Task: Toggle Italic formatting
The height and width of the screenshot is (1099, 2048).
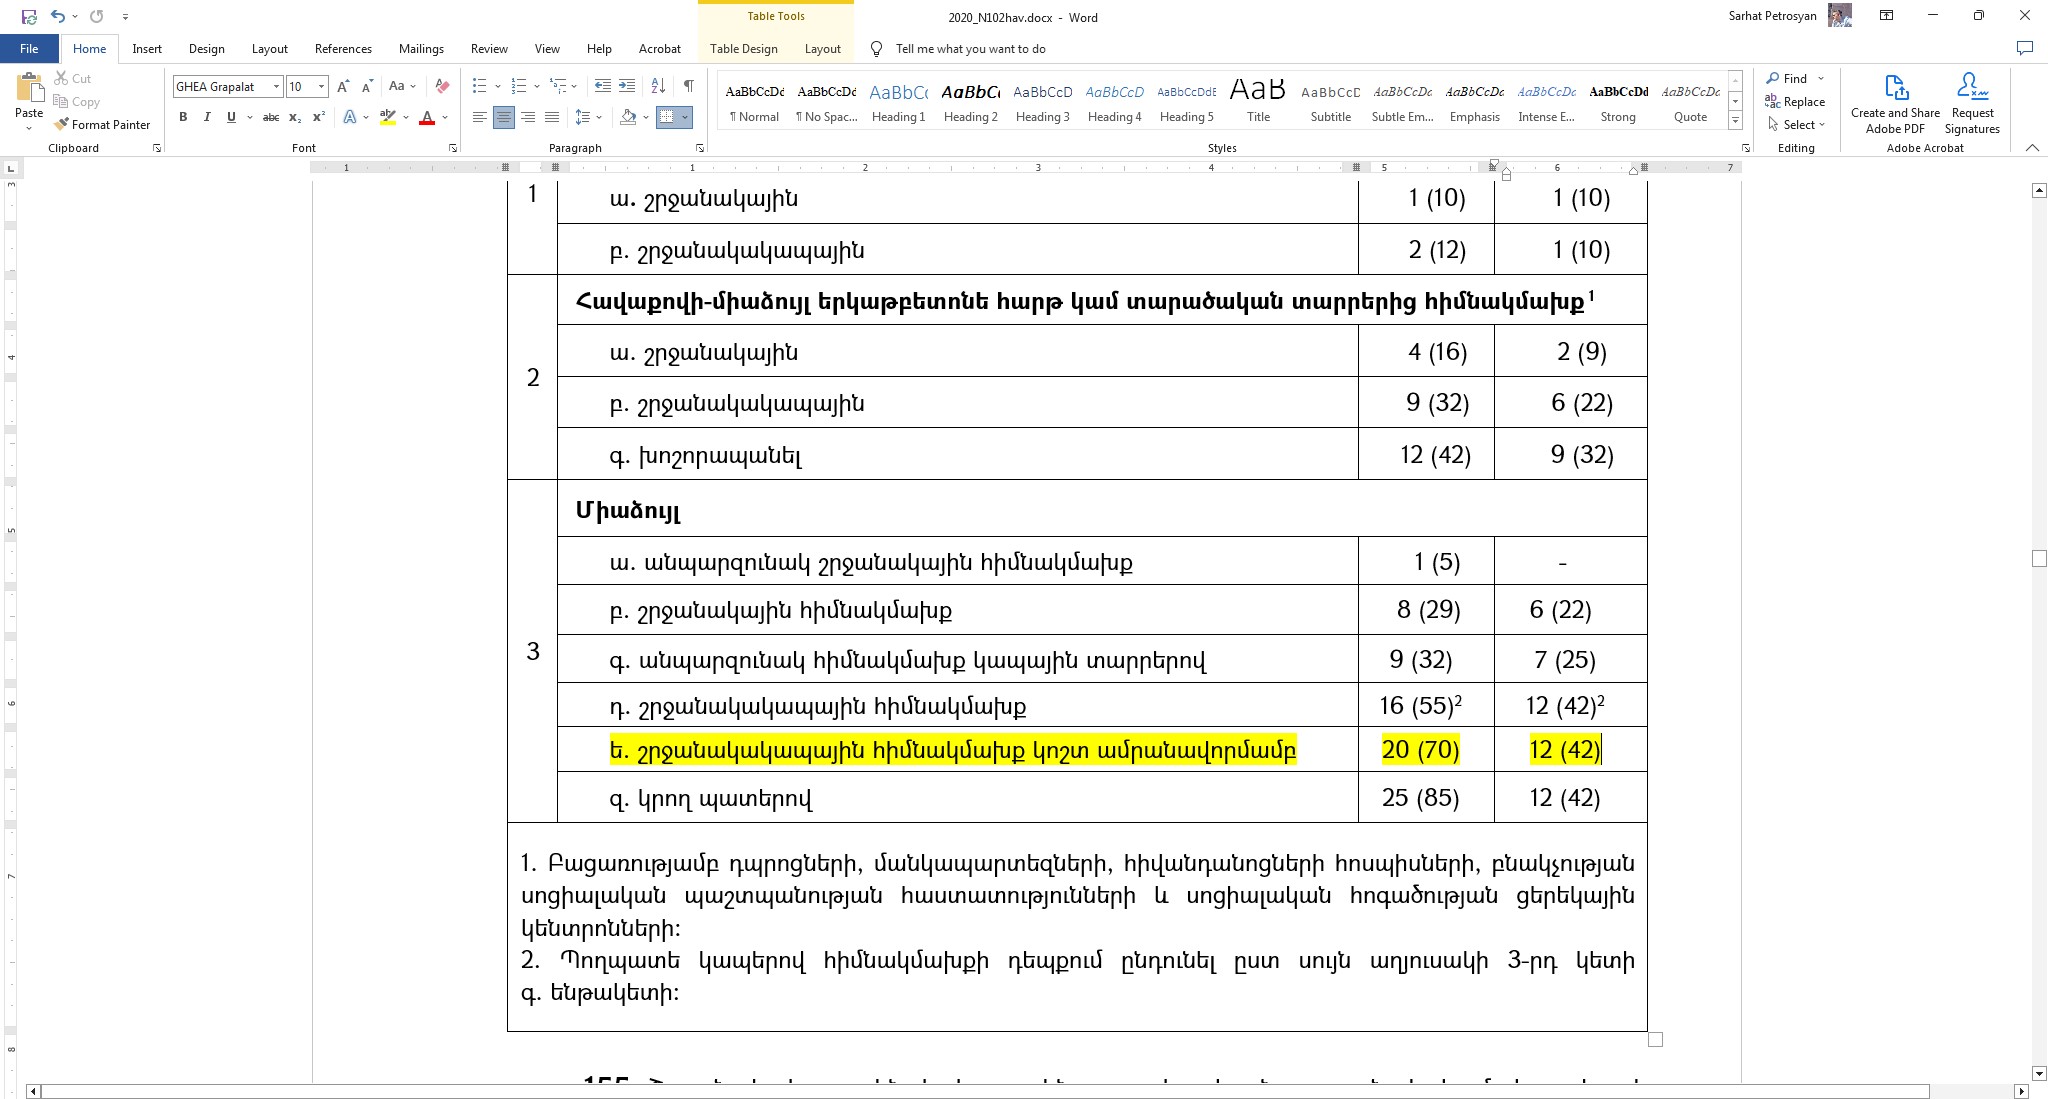Action: pos(207,118)
